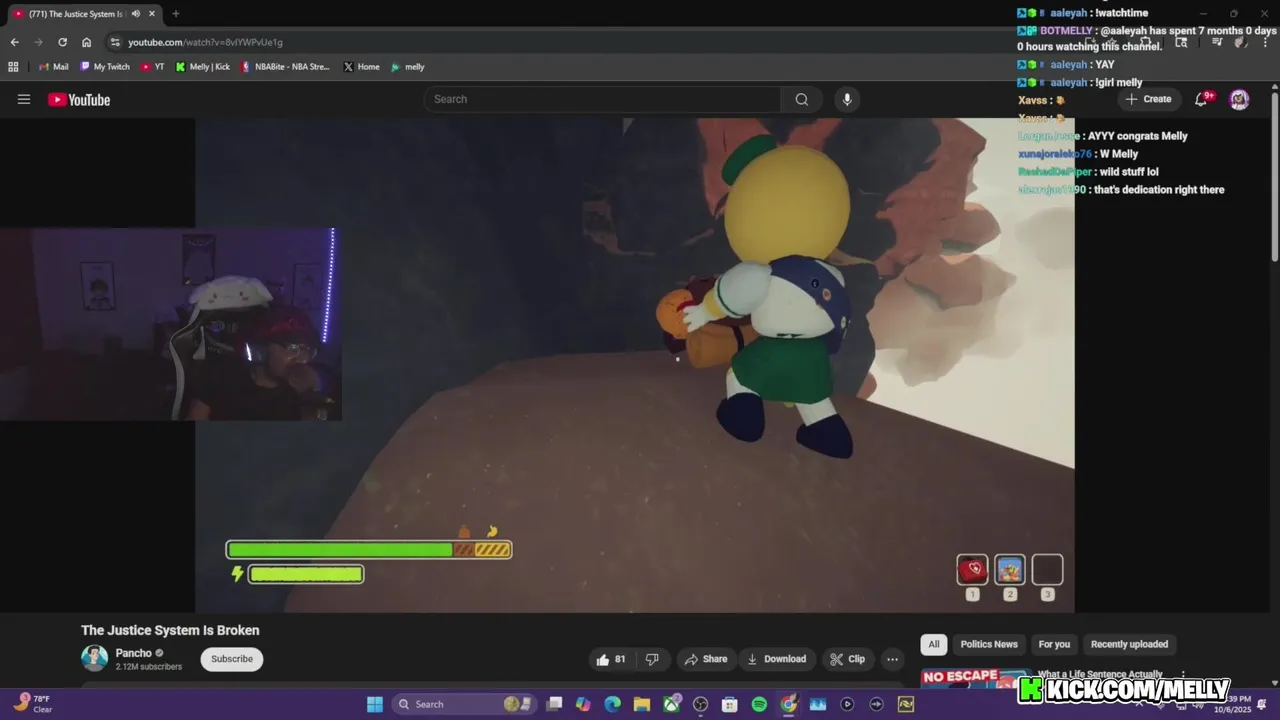Click the taskbar Search box
Screen dimensions: 1280x720
pos(465,704)
